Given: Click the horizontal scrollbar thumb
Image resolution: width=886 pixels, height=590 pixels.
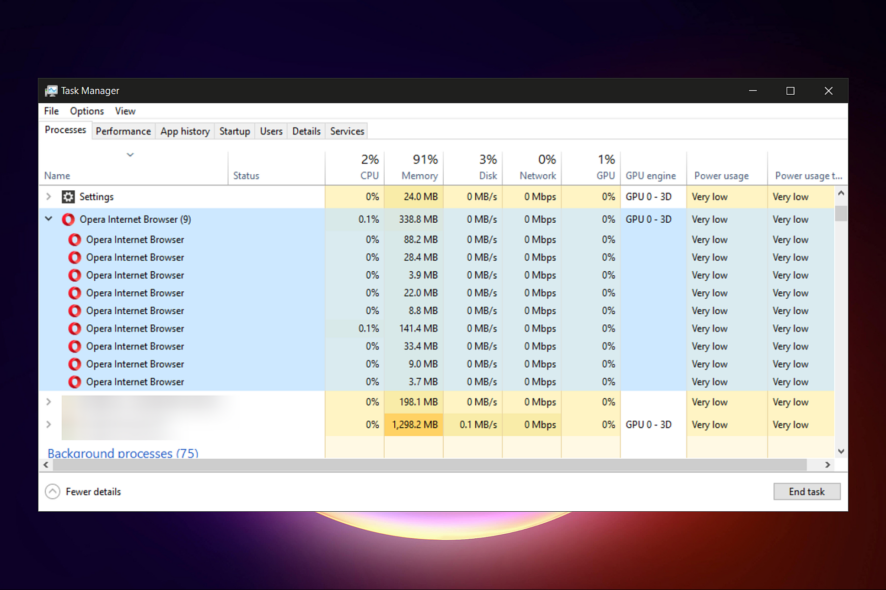Looking at the screenshot, I should point(430,465).
